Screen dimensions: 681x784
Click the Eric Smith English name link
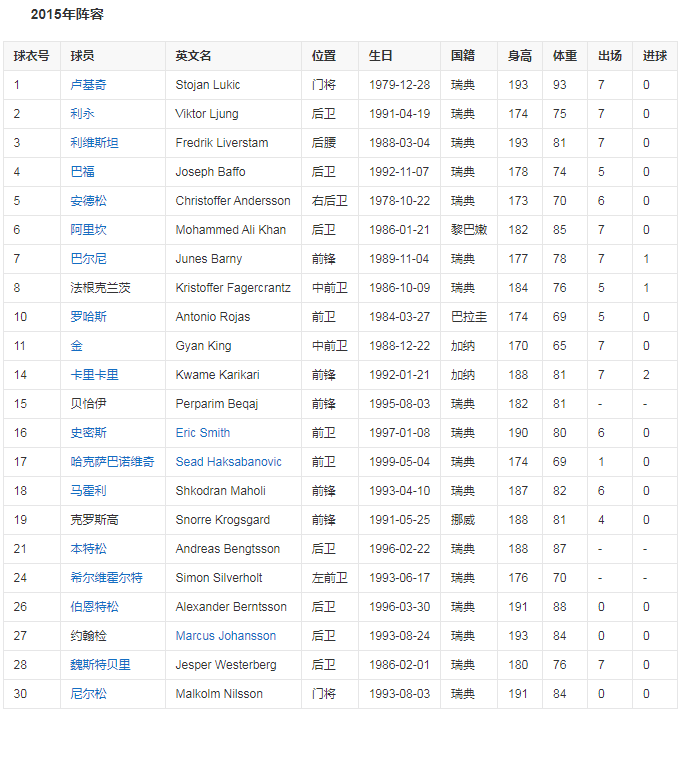[x=202, y=433]
